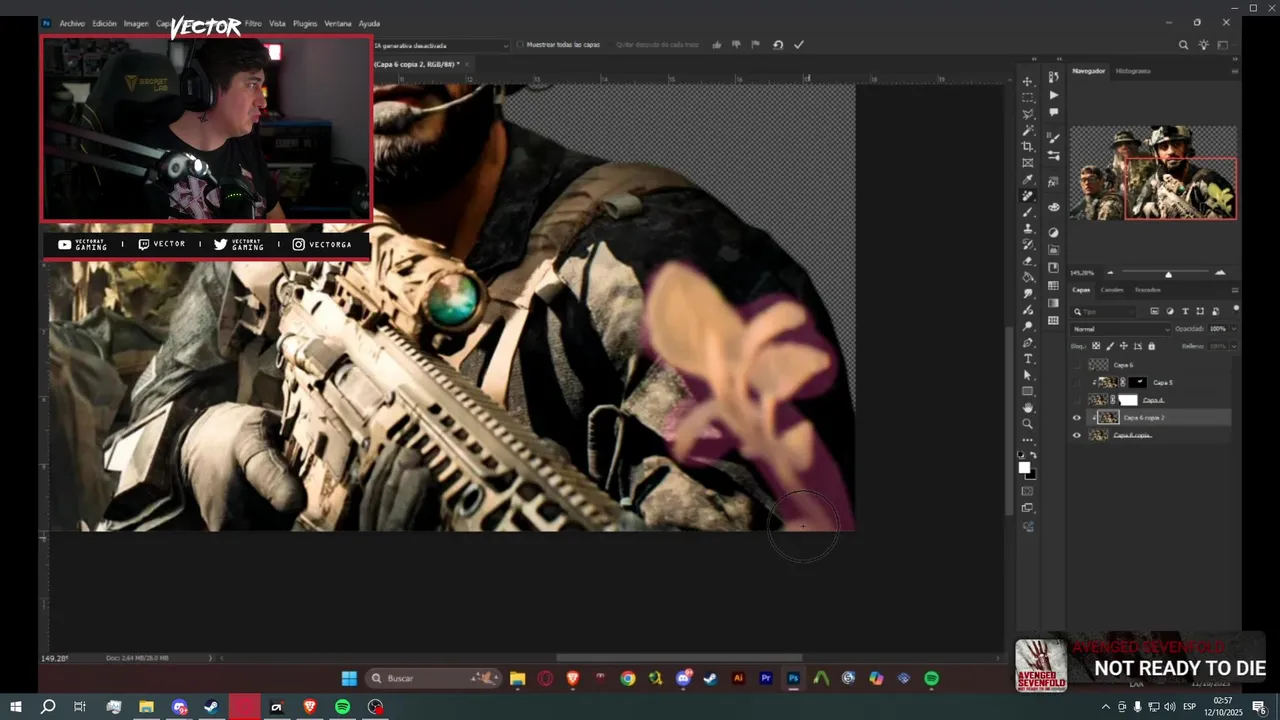Open the Edit Toolbar three-dots icon
Viewport: 1280px width, 720px height.
point(1028,440)
